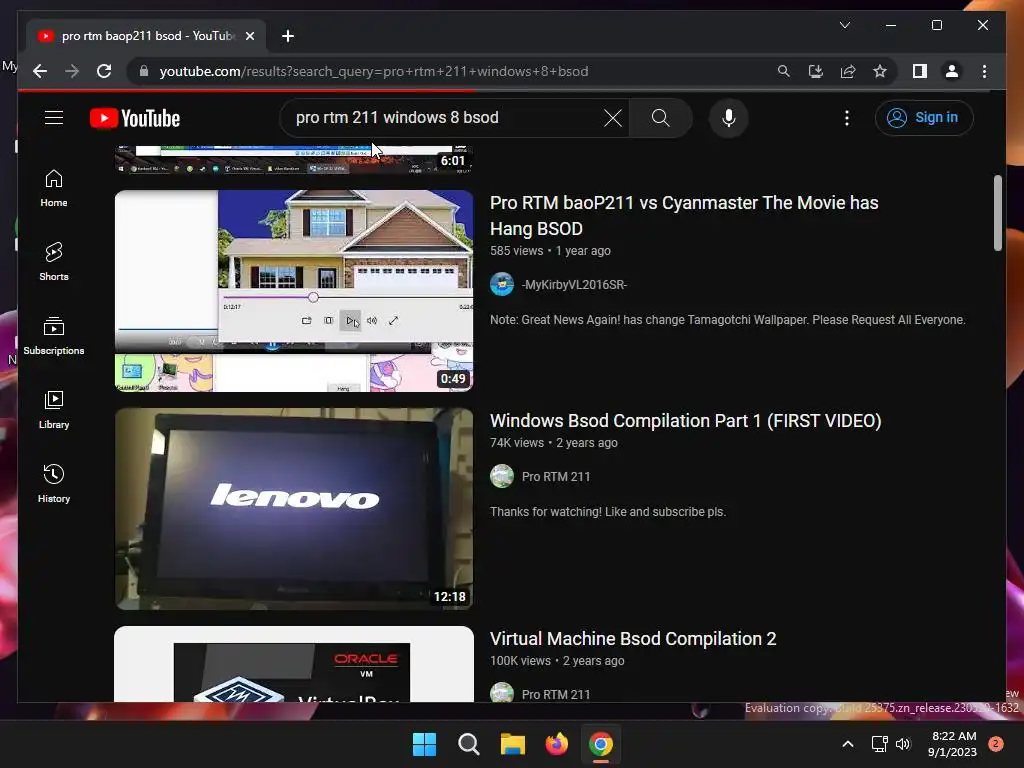Open Subscriptions in sidebar
Screen dimensions: 1024x768
click(54, 336)
